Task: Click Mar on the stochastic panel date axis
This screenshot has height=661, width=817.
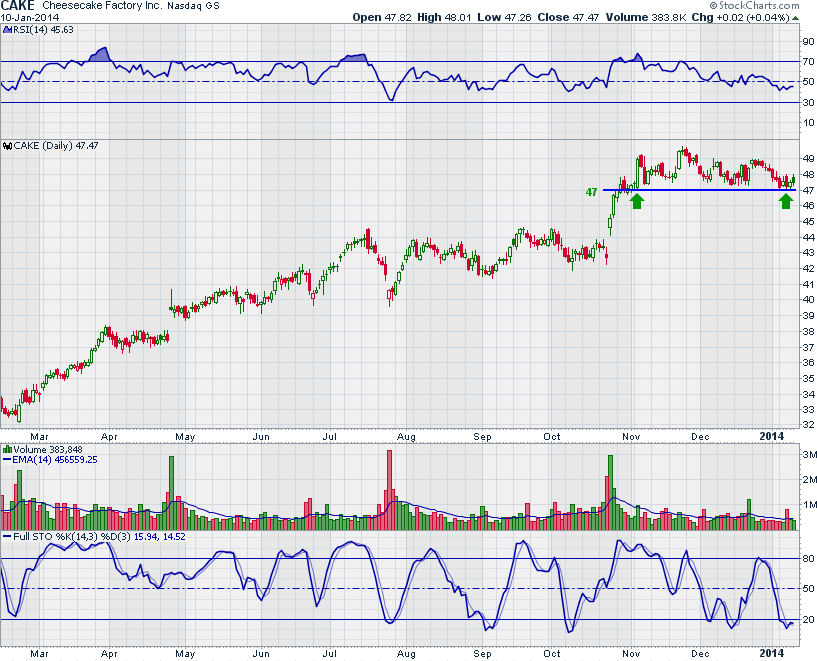Action: [39, 654]
